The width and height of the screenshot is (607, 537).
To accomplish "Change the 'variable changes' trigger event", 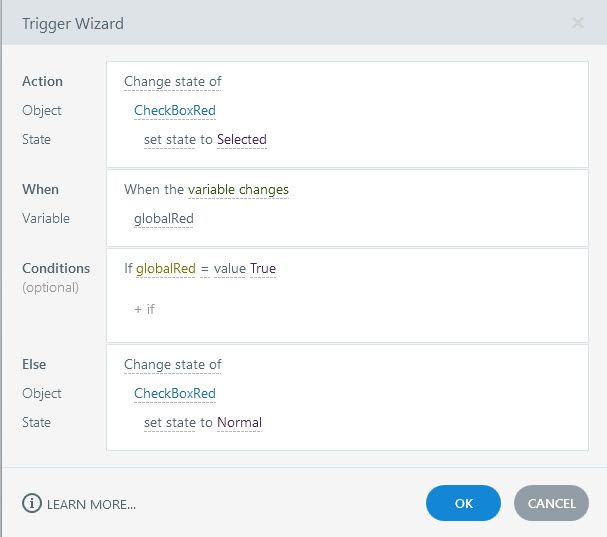I will (238, 189).
